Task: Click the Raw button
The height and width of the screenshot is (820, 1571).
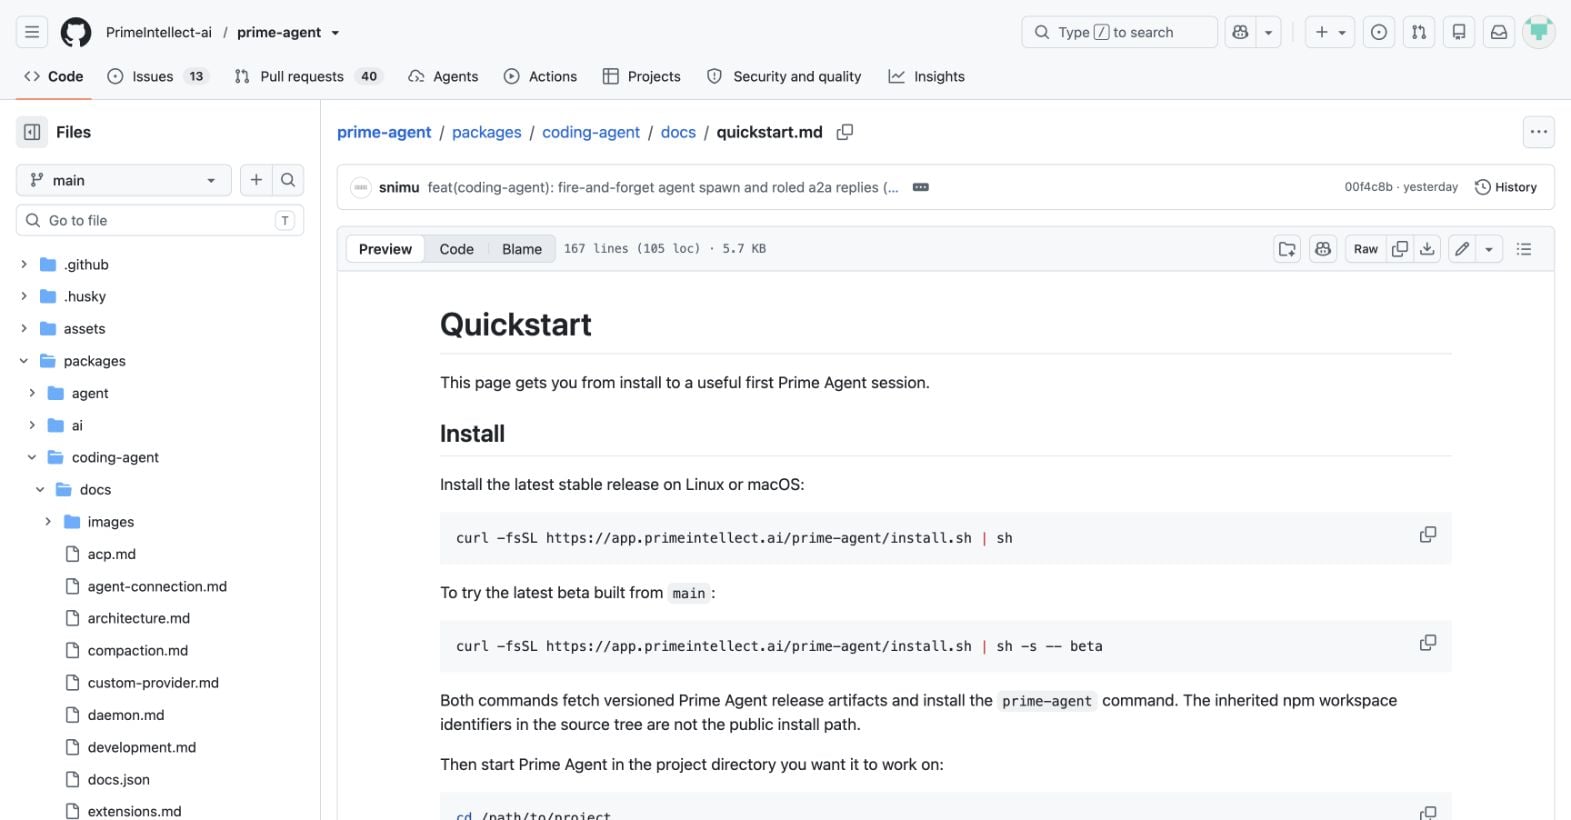Action: tap(1366, 249)
